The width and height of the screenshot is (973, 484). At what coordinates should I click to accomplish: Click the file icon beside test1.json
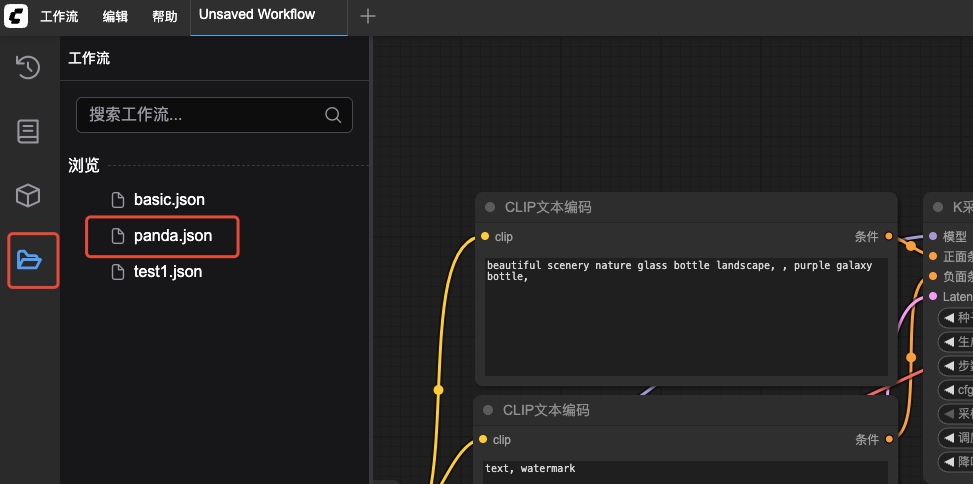pyautogui.click(x=117, y=272)
